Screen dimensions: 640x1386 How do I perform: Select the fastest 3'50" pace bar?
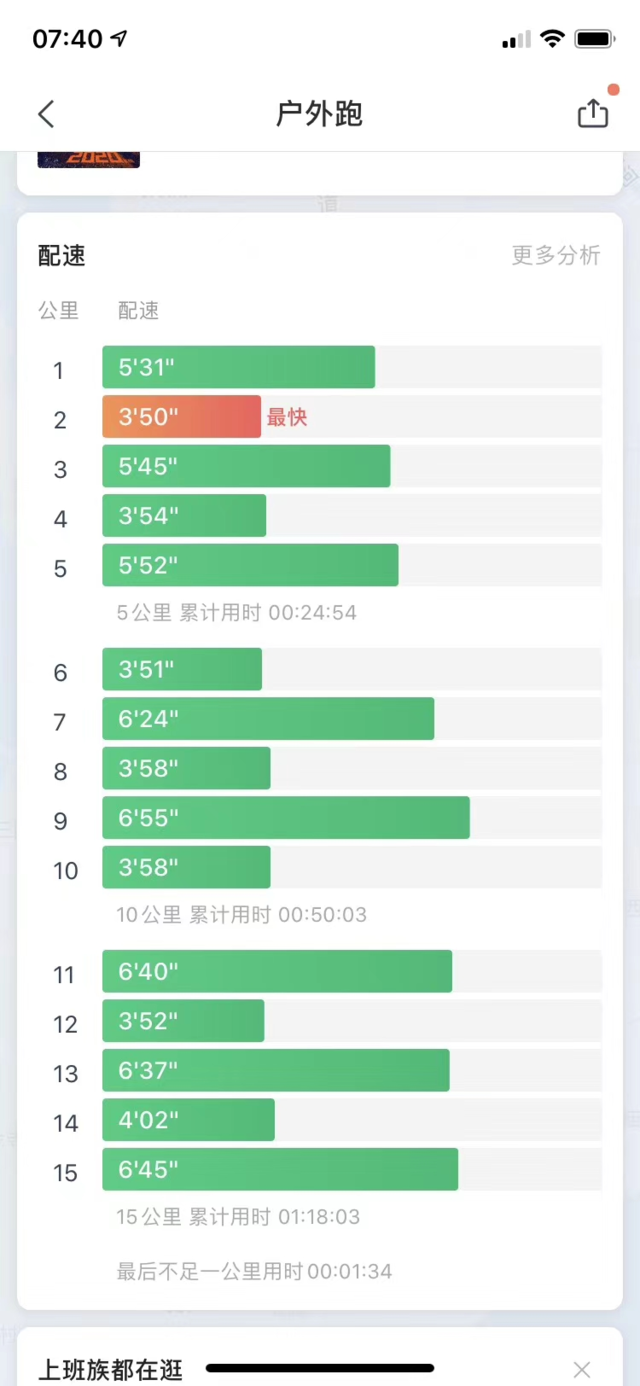(x=181, y=417)
